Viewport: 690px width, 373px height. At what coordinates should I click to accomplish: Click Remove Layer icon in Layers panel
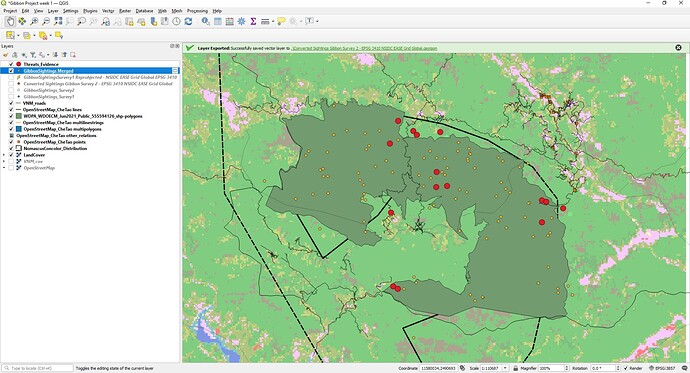(73, 55)
